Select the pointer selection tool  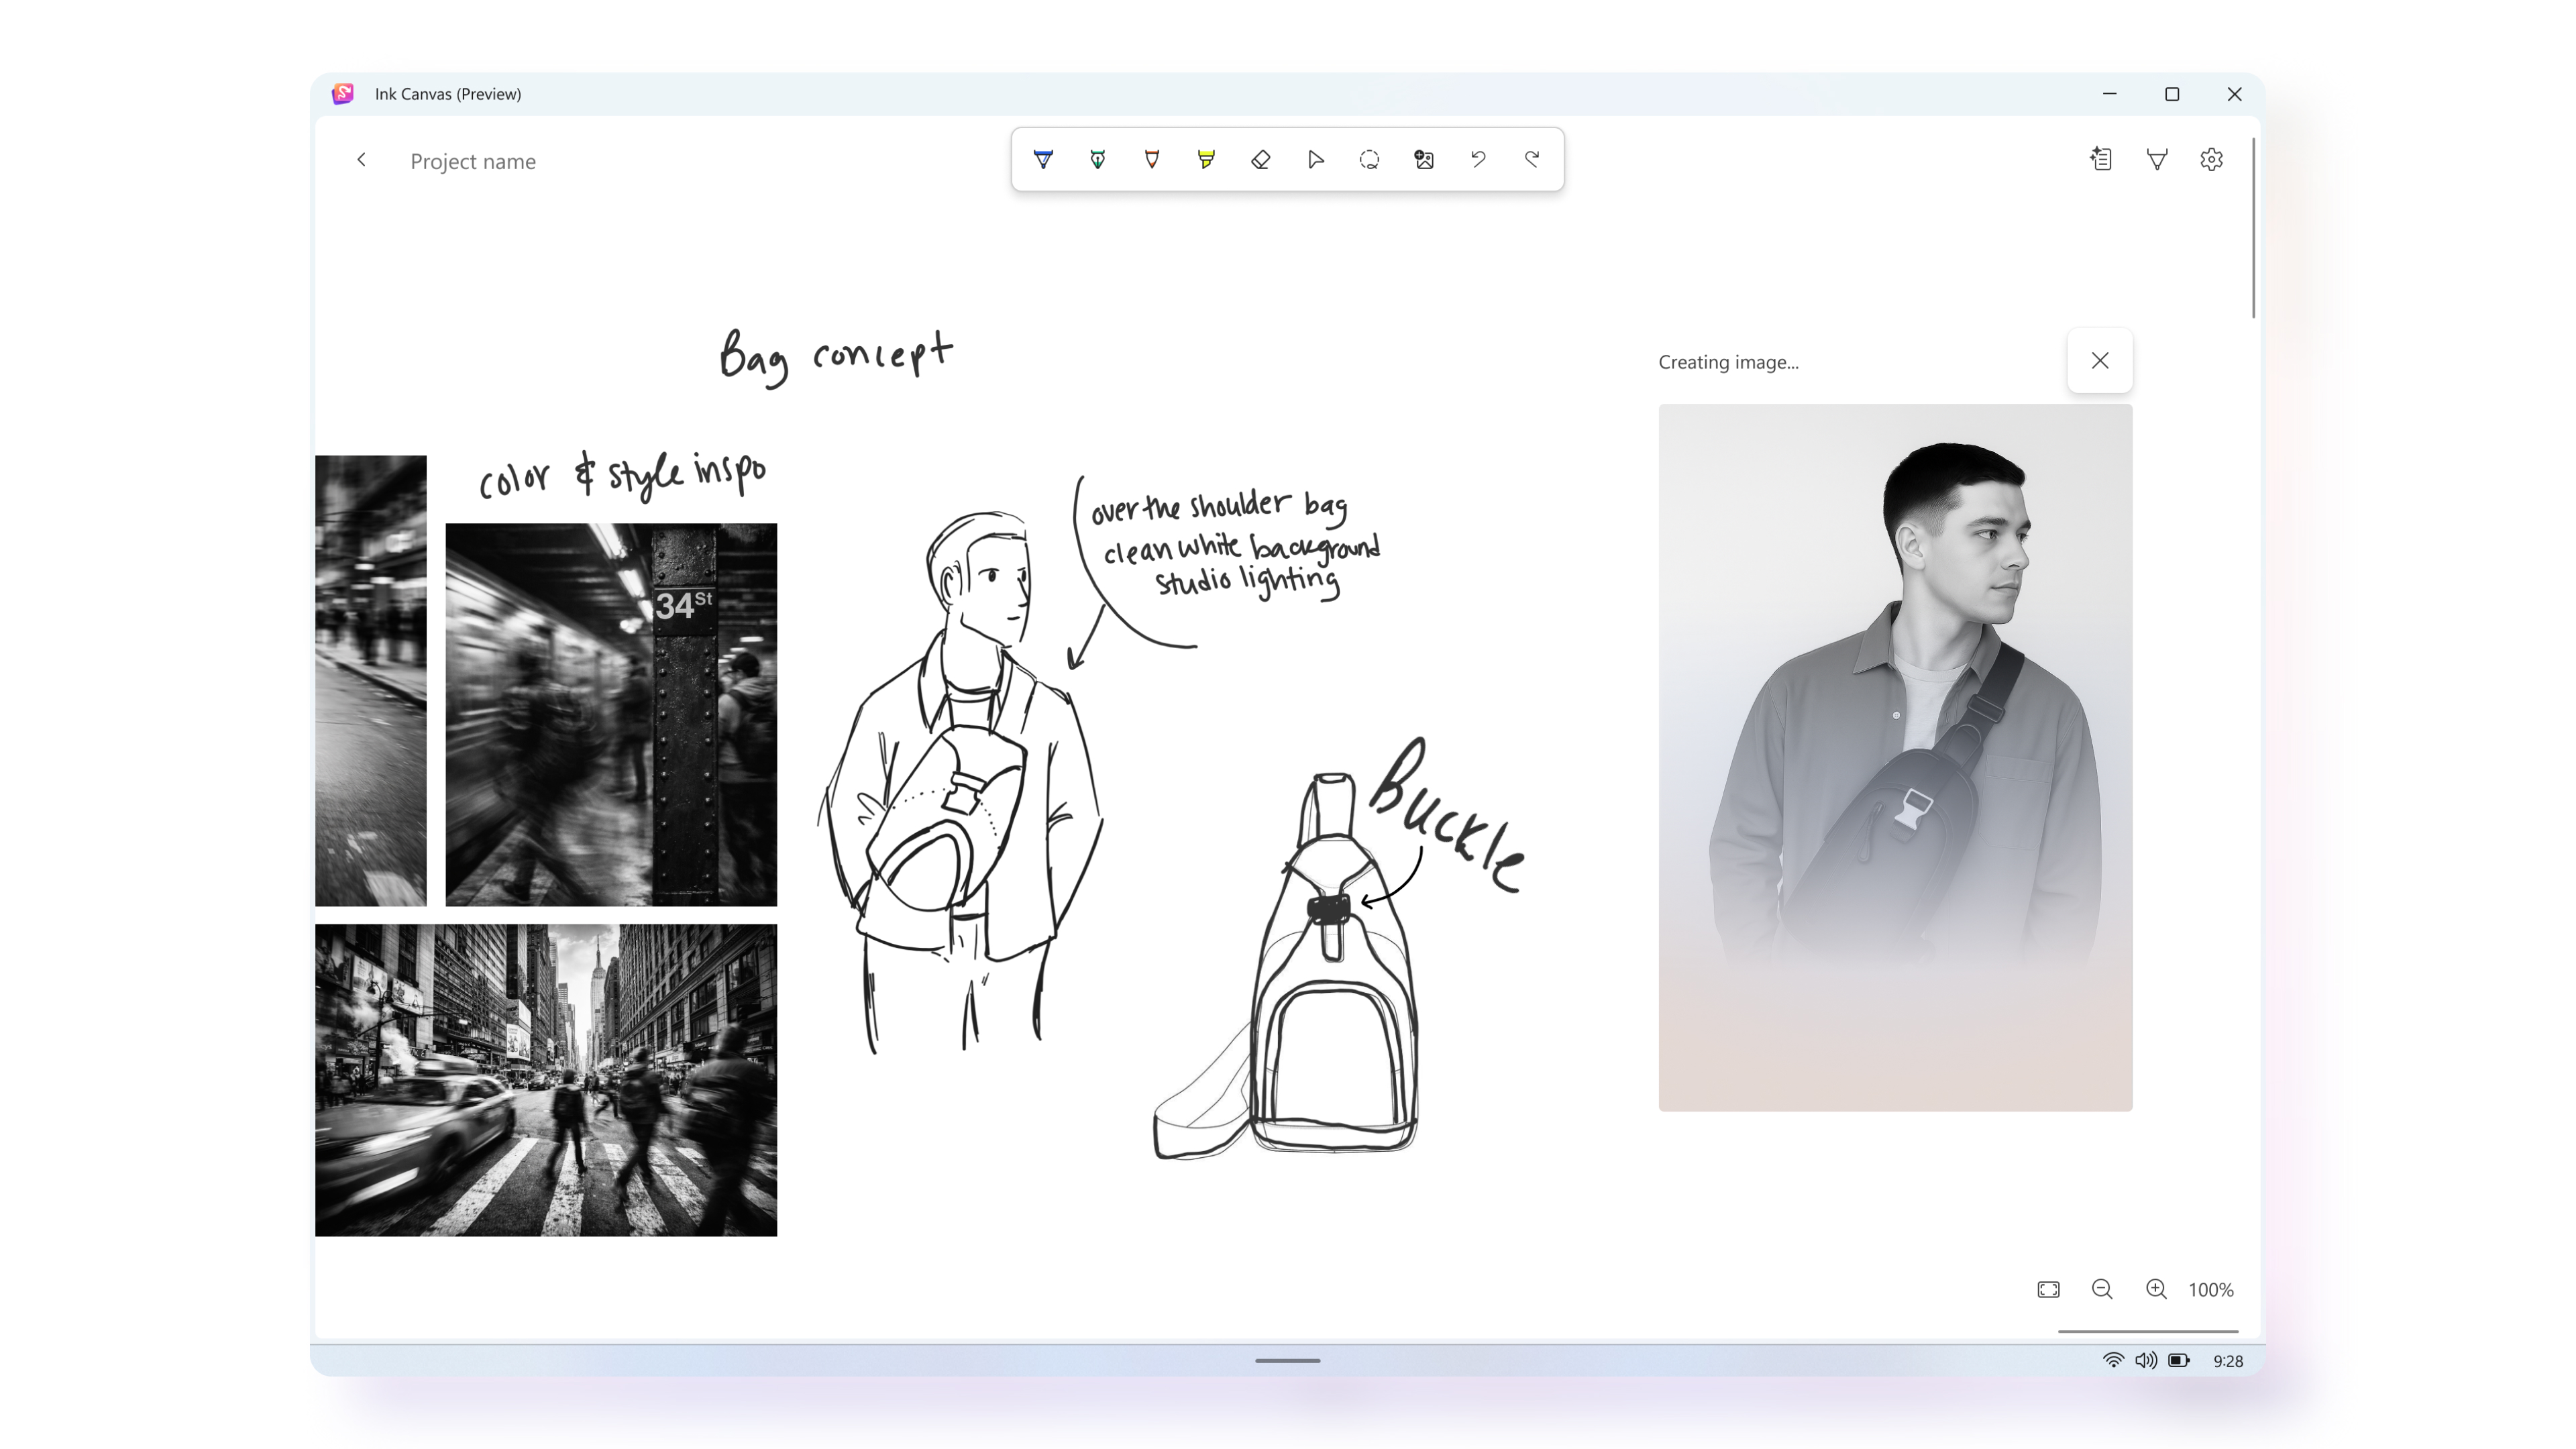(x=1316, y=159)
